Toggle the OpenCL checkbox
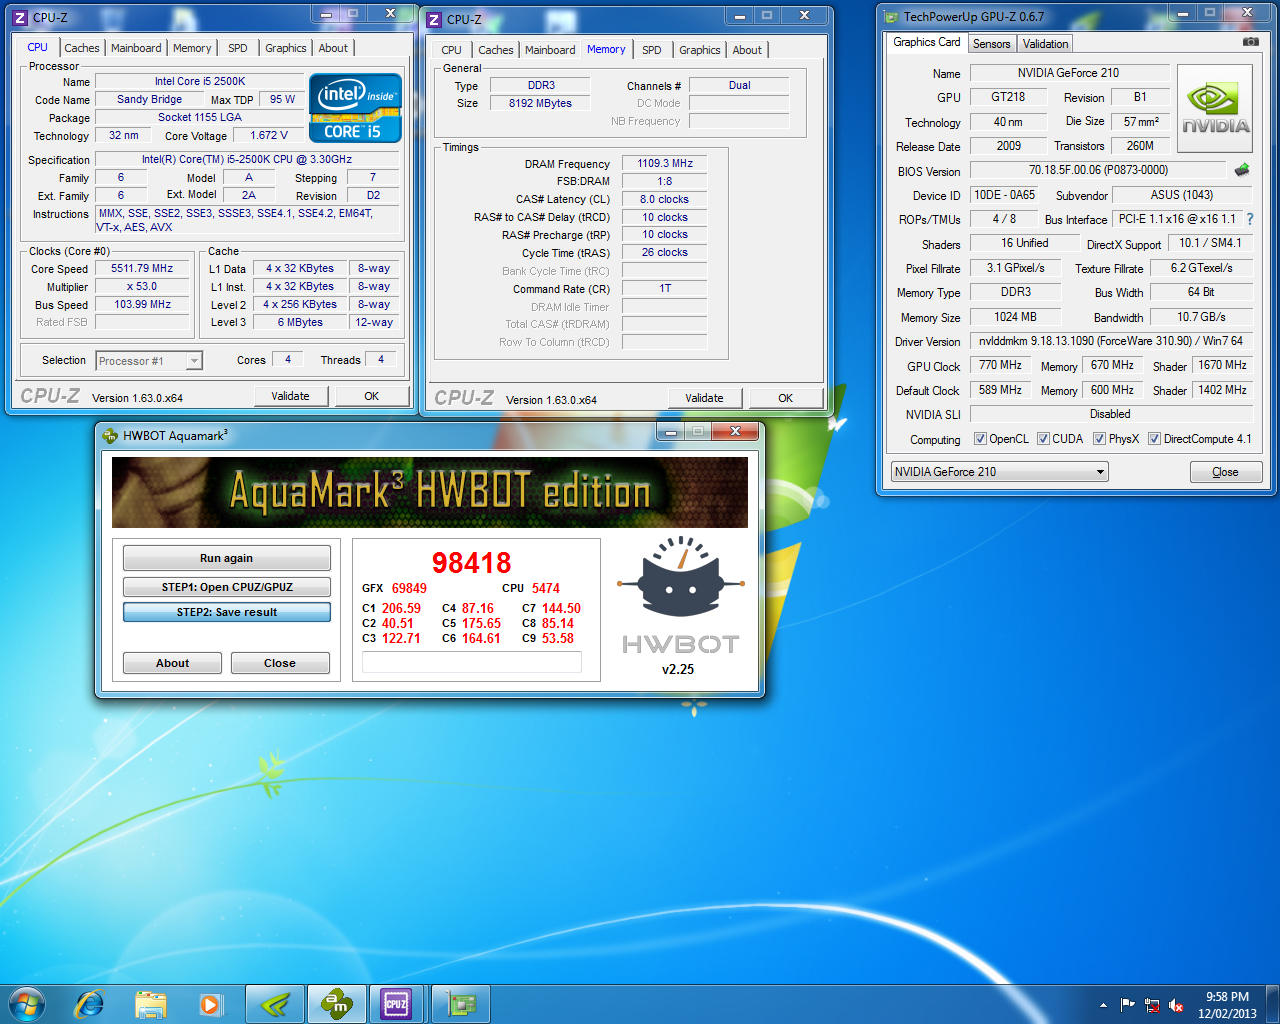Viewport: 1280px width, 1024px height. point(980,439)
